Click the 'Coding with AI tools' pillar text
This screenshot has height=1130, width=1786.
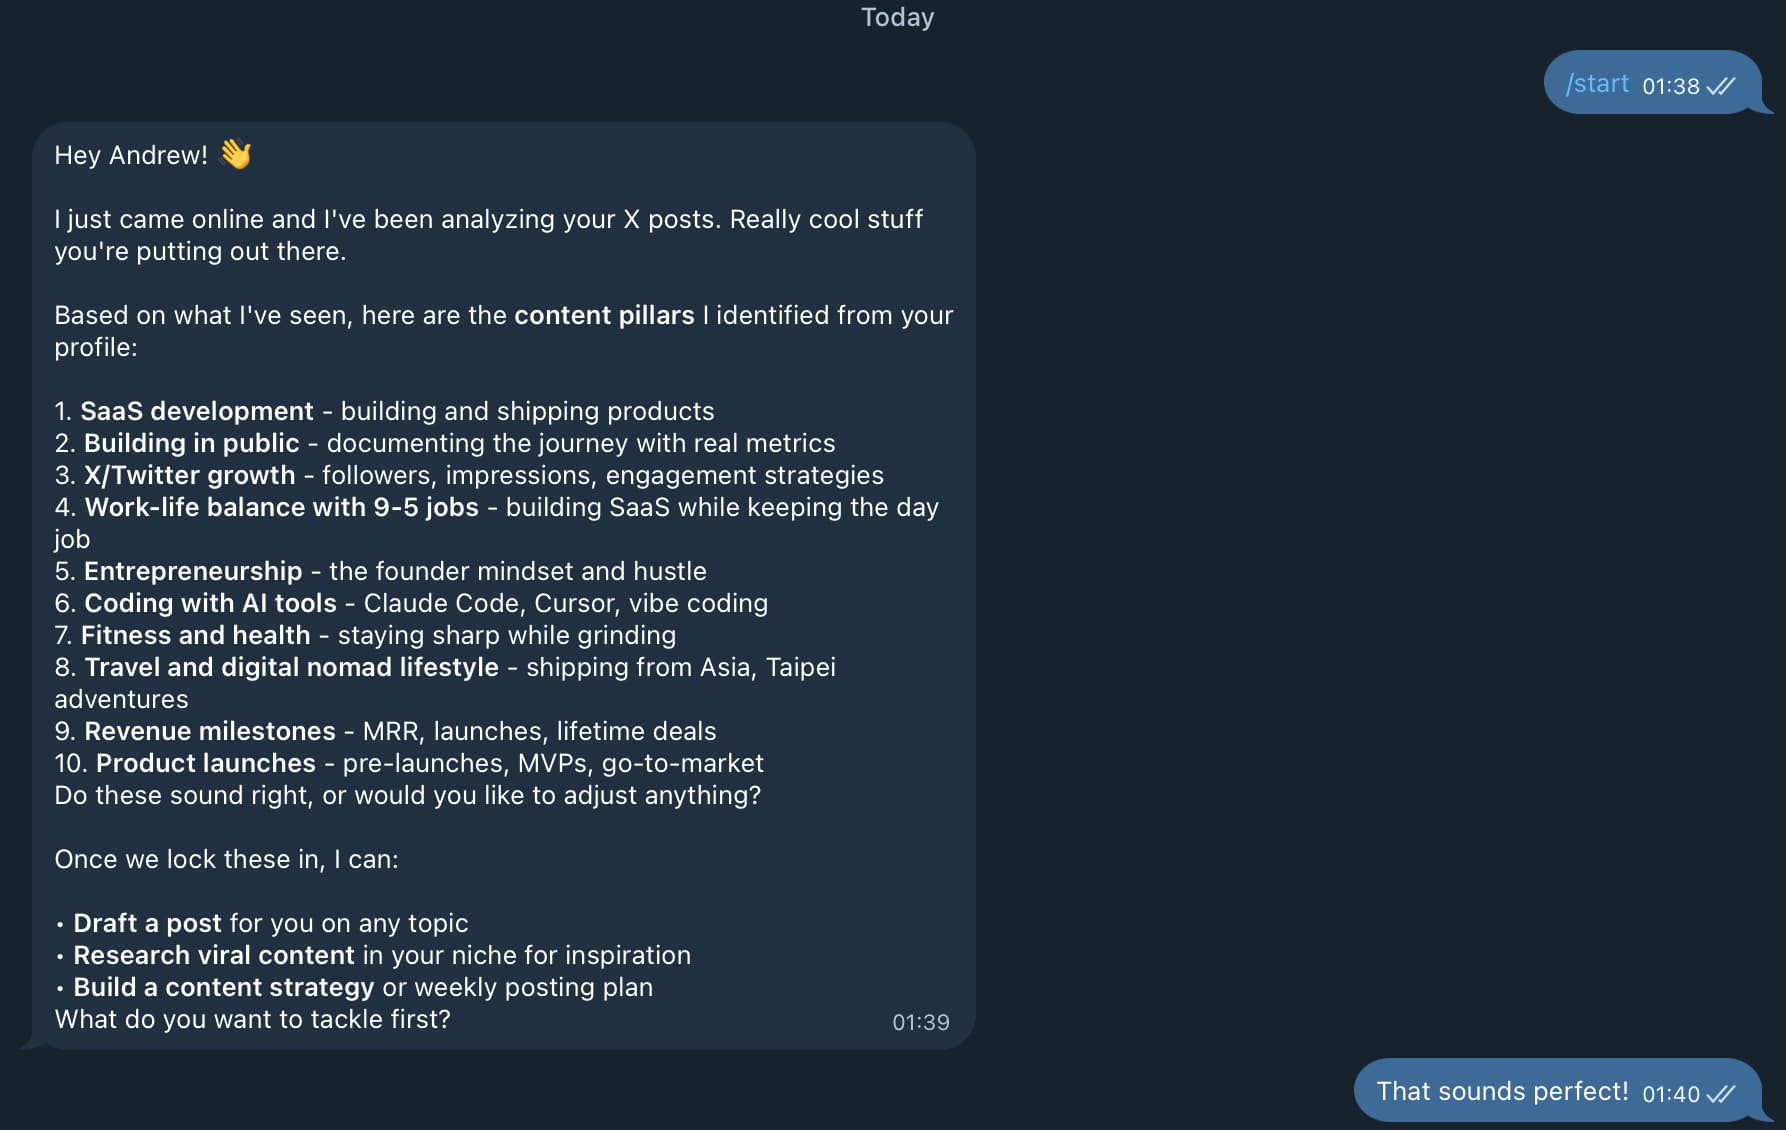(x=210, y=603)
